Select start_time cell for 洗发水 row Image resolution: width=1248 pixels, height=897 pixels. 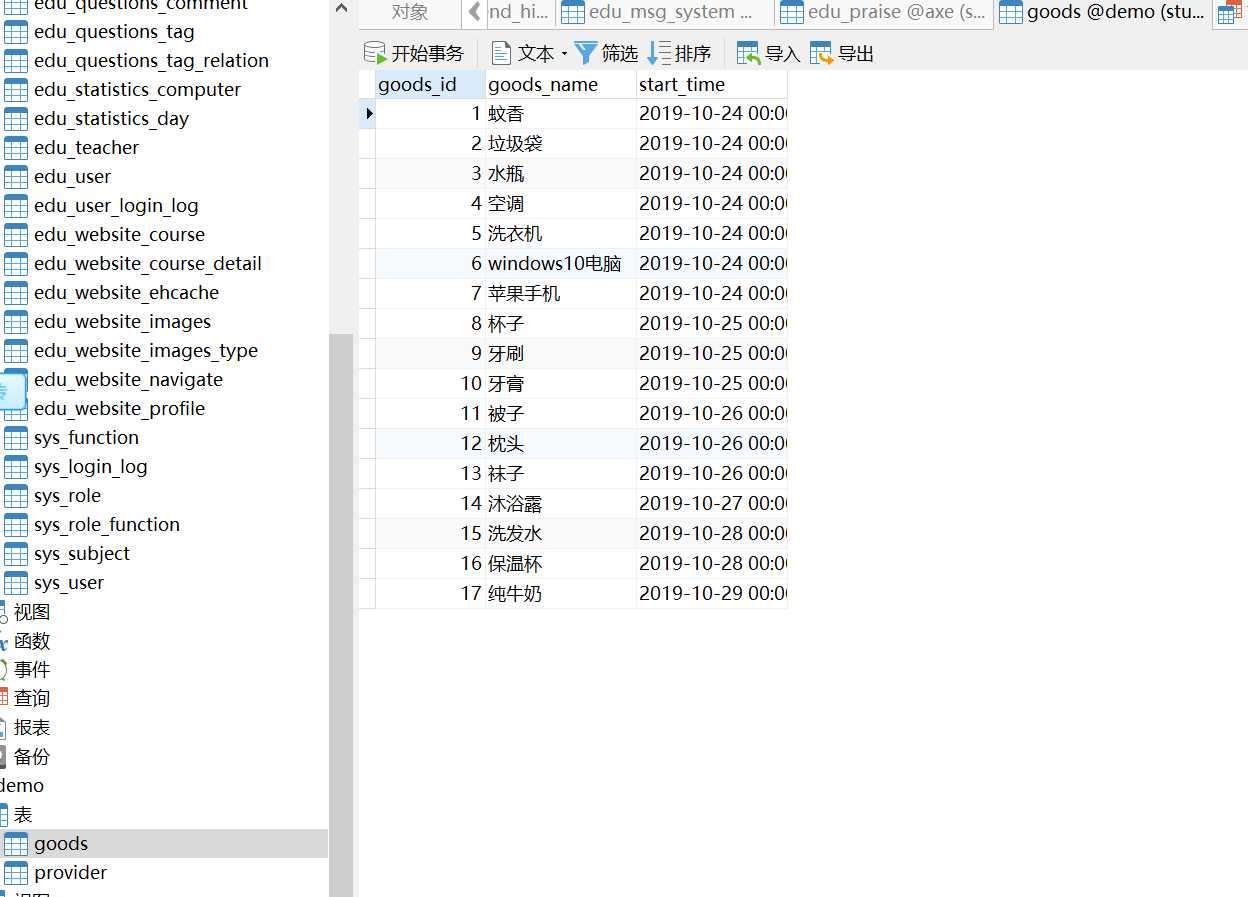[712, 534]
